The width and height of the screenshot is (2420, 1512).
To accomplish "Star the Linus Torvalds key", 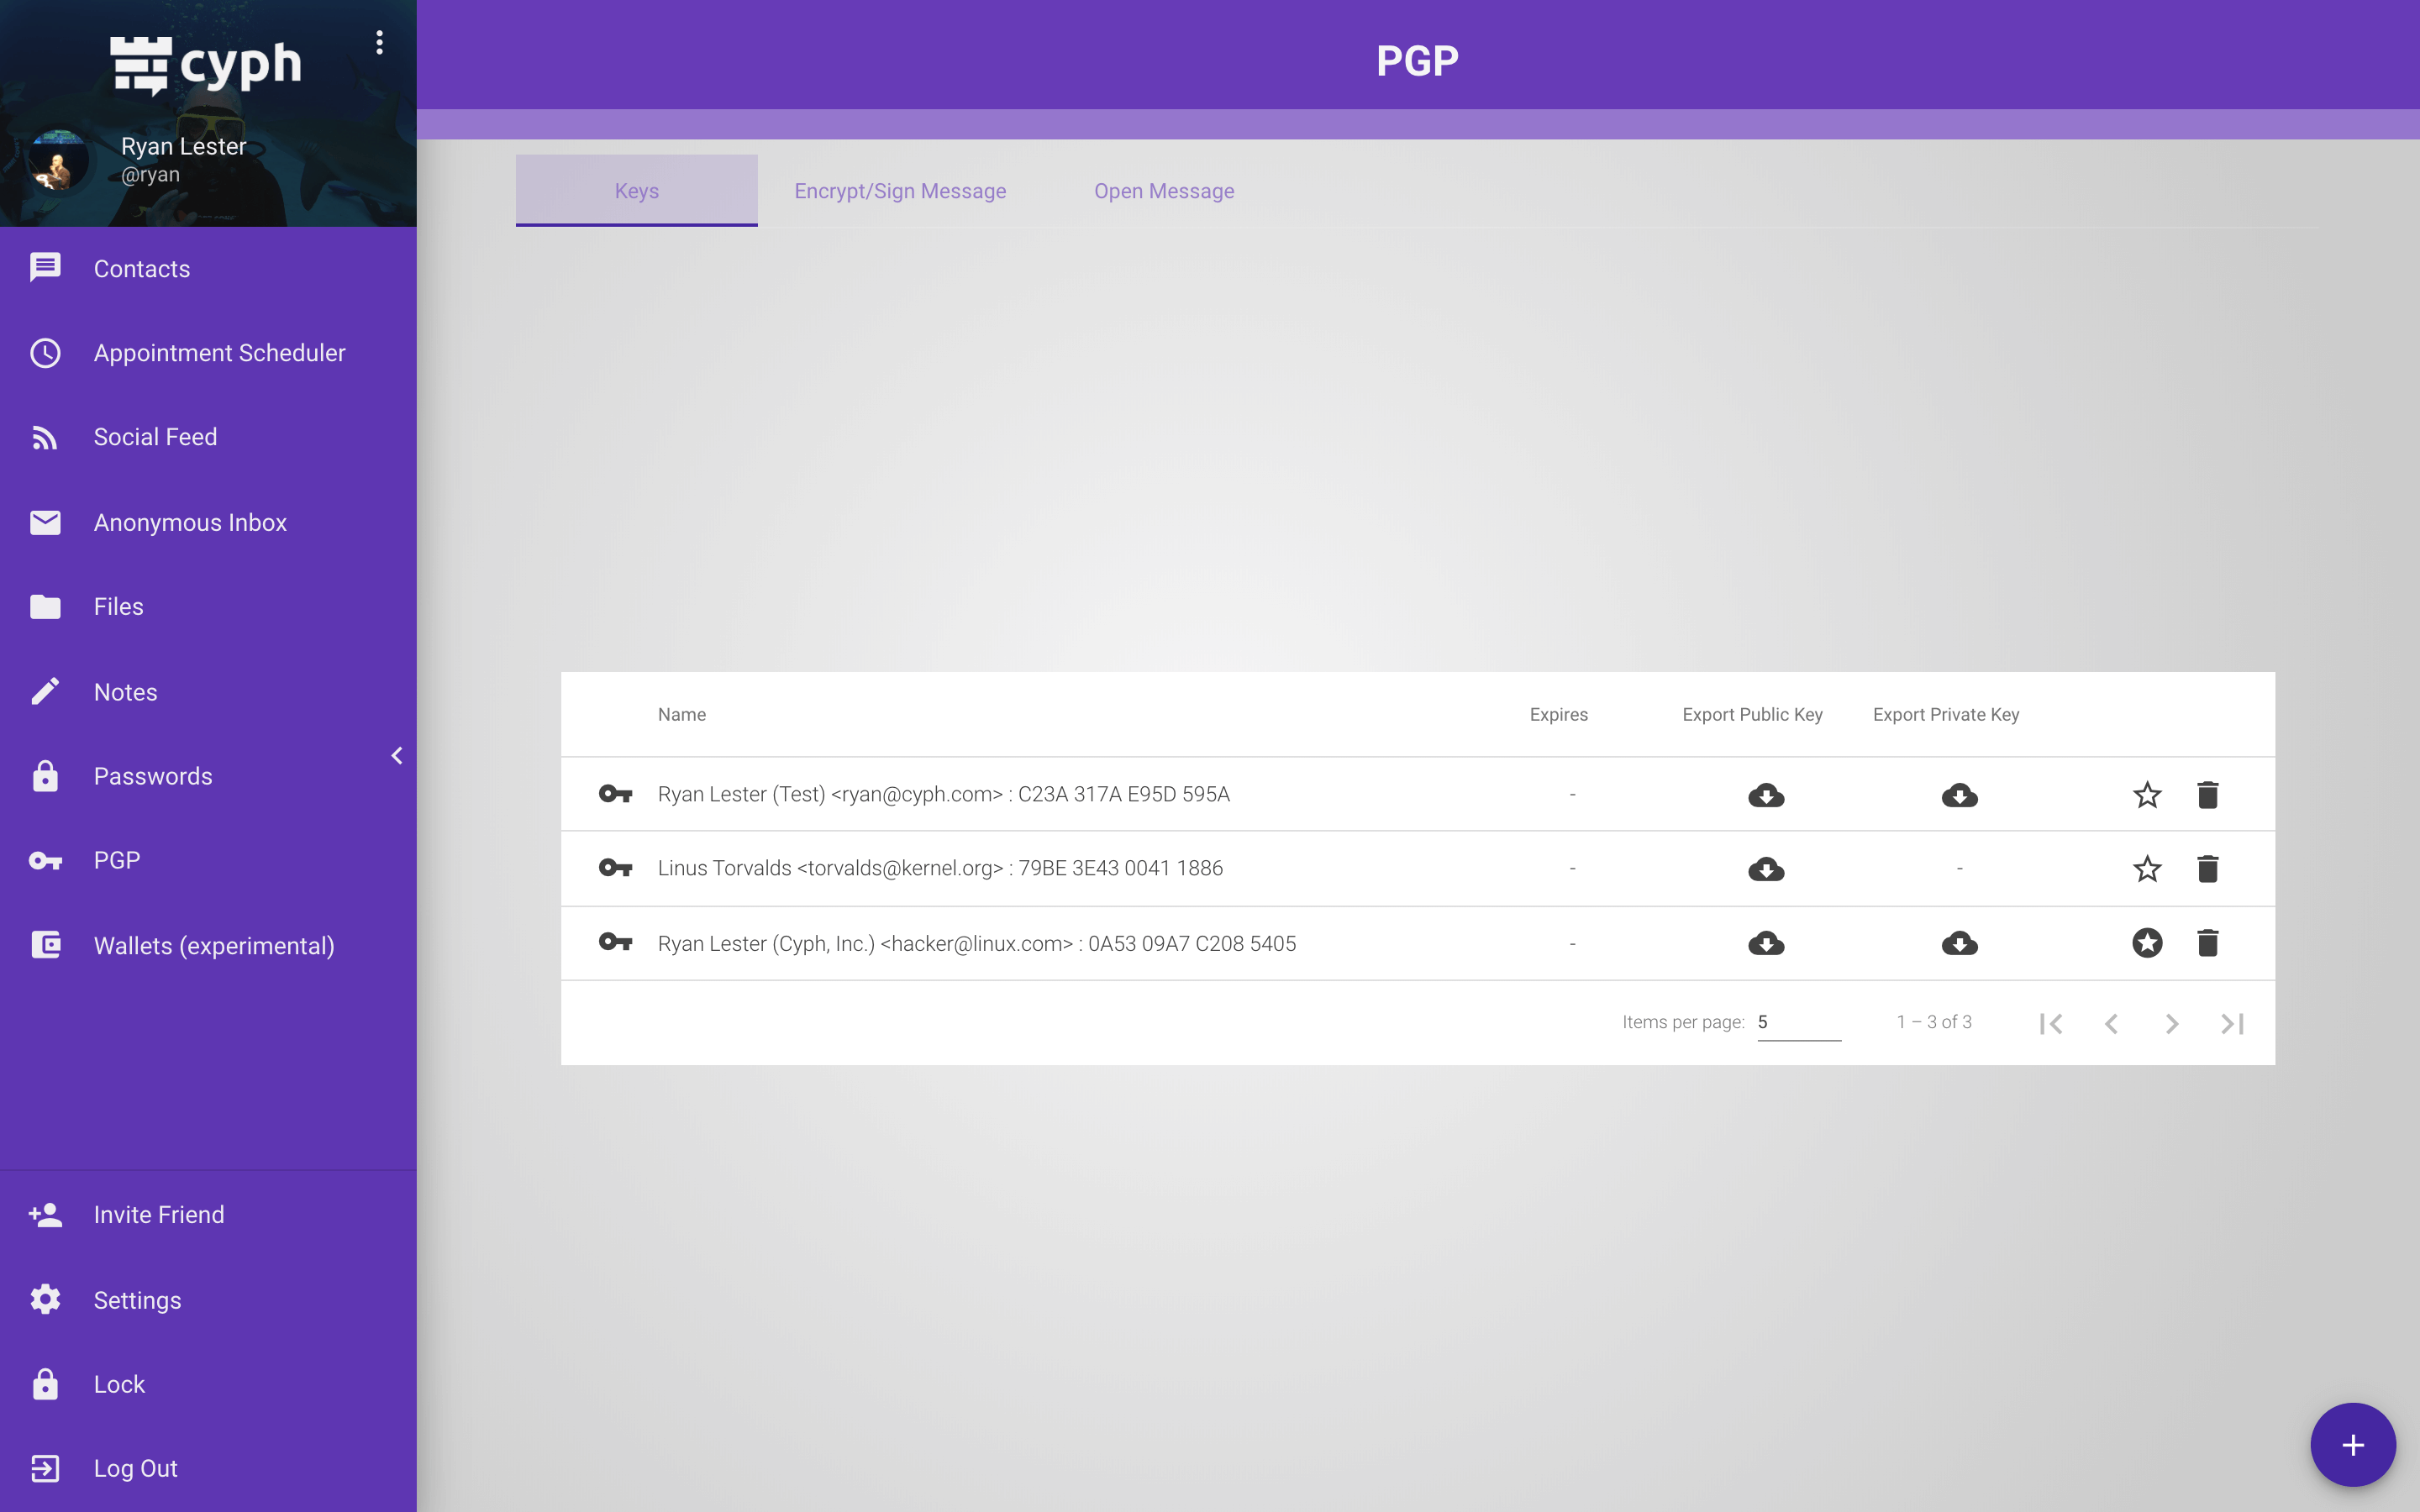I will [2147, 868].
